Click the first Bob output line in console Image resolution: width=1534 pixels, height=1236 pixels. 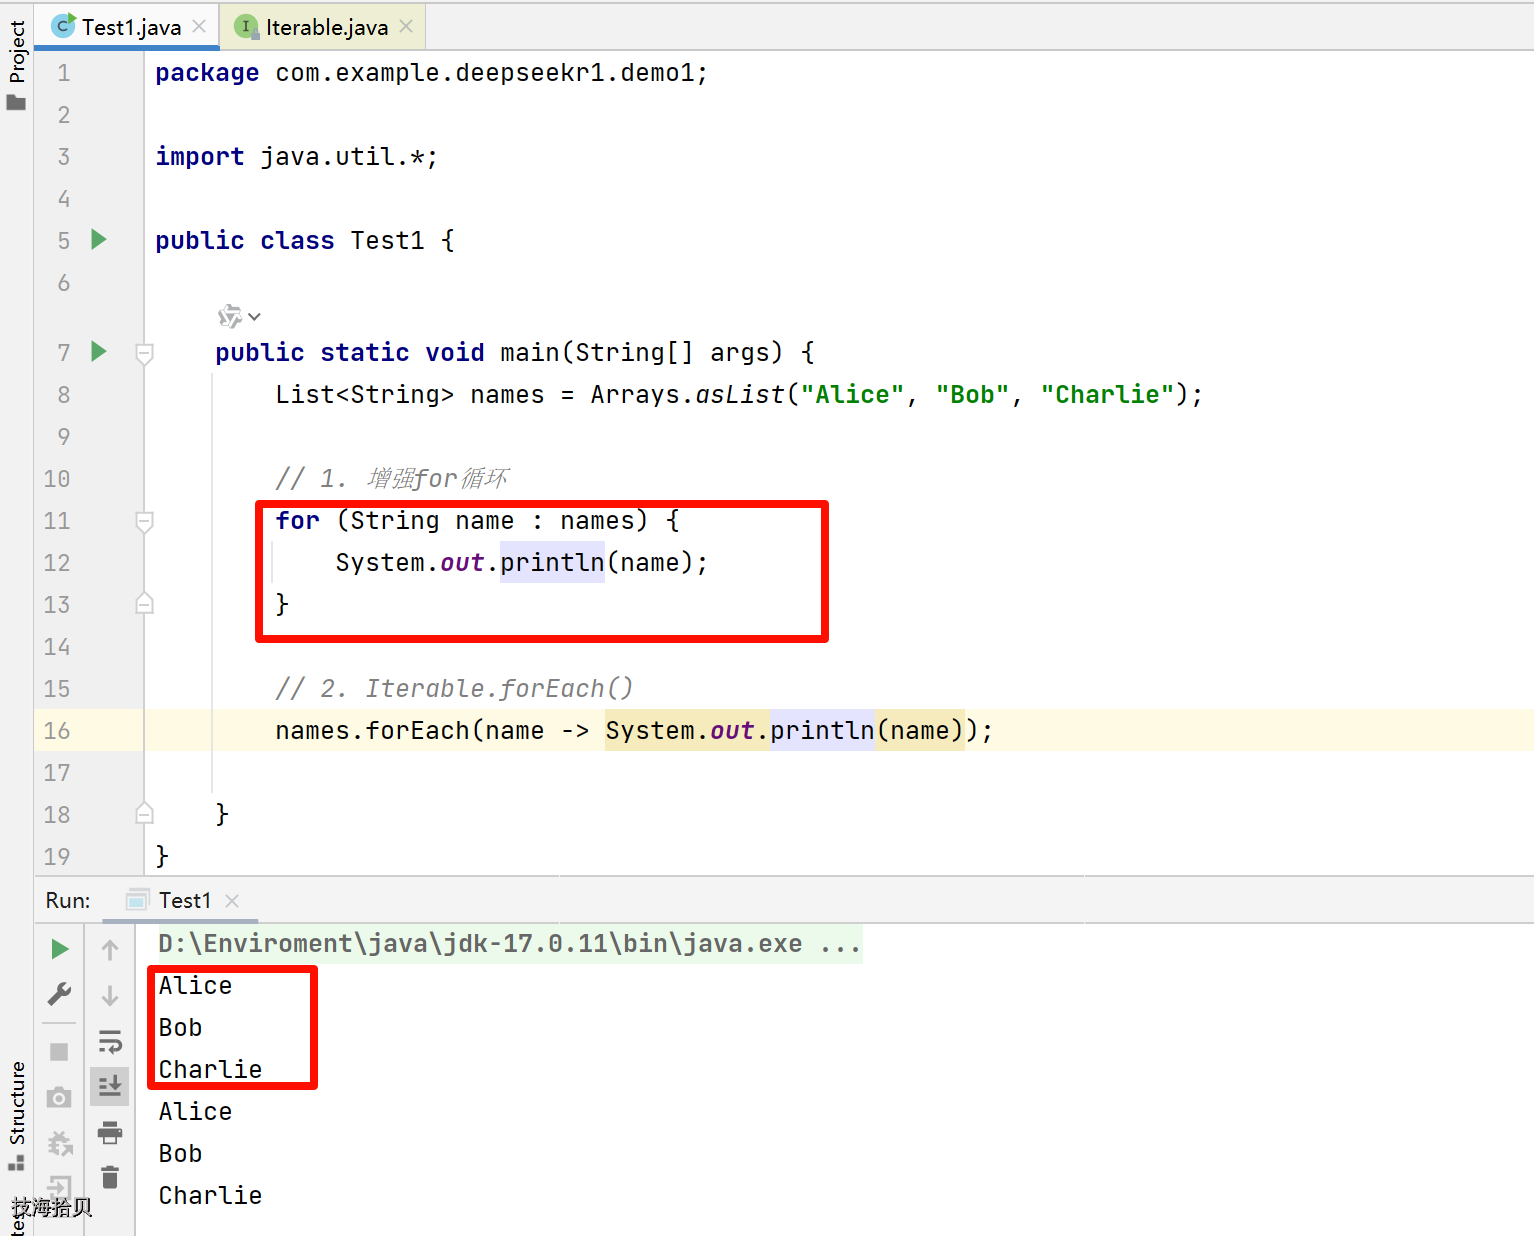(x=180, y=1028)
